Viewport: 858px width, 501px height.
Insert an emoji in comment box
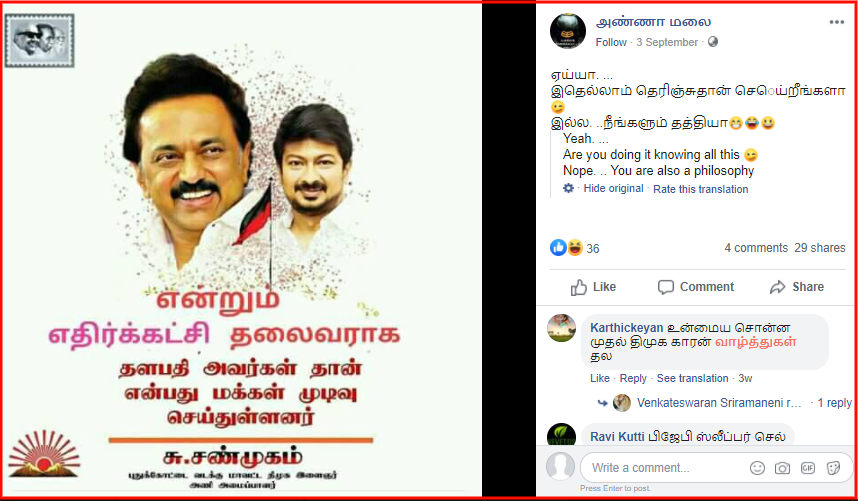(757, 468)
